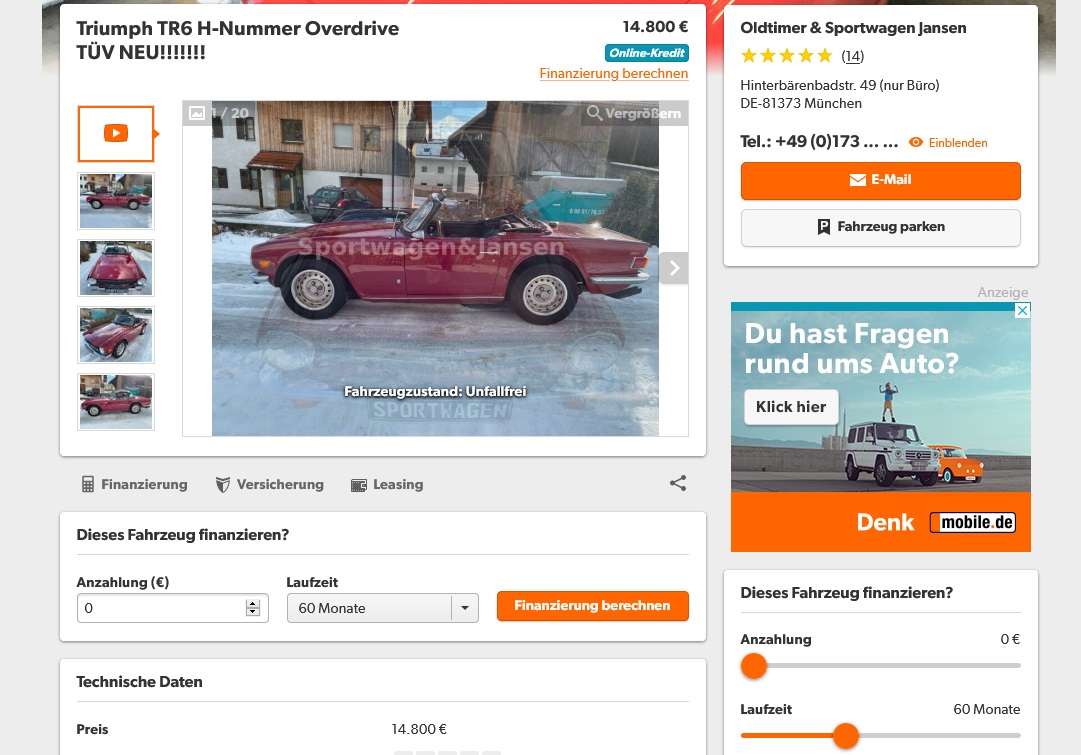This screenshot has width=1081, height=755.
Task: Send seller an E-Mail
Action: click(880, 181)
